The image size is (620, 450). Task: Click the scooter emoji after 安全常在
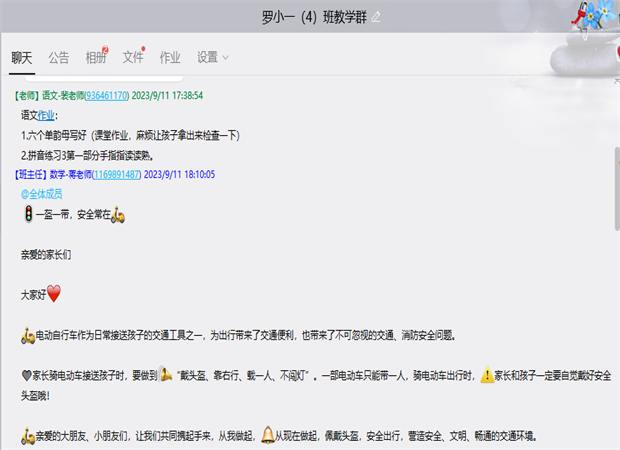(118, 214)
